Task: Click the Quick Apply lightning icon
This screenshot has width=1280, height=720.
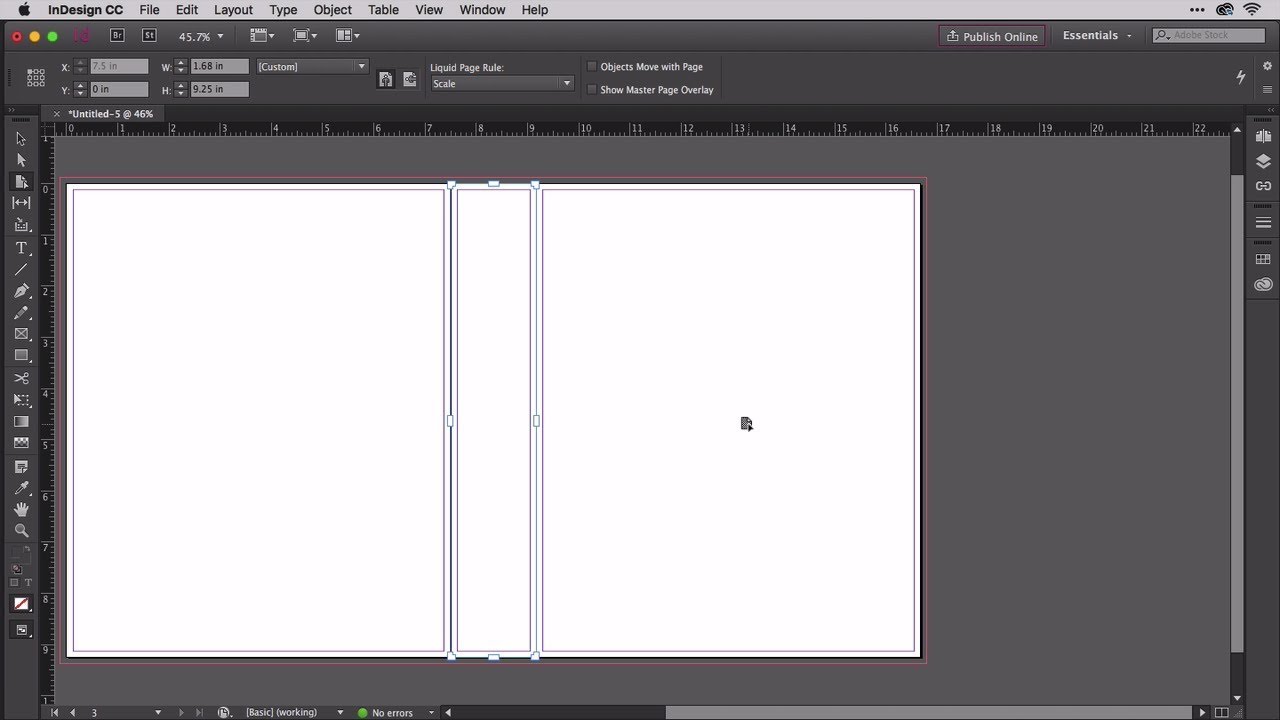Action: [1241, 77]
